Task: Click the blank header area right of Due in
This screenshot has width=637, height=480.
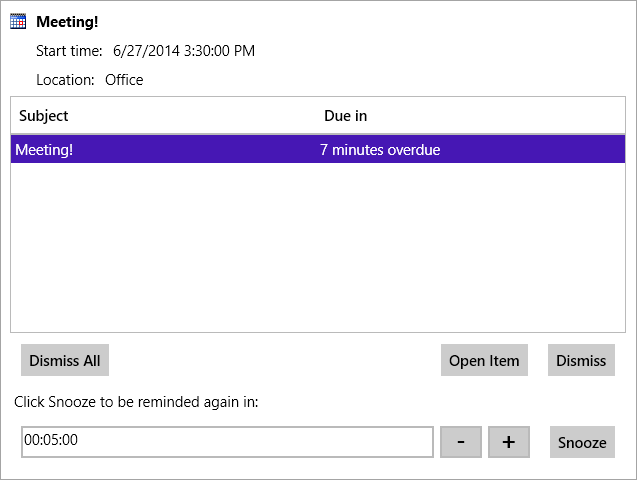Action: pyautogui.click(x=500, y=116)
